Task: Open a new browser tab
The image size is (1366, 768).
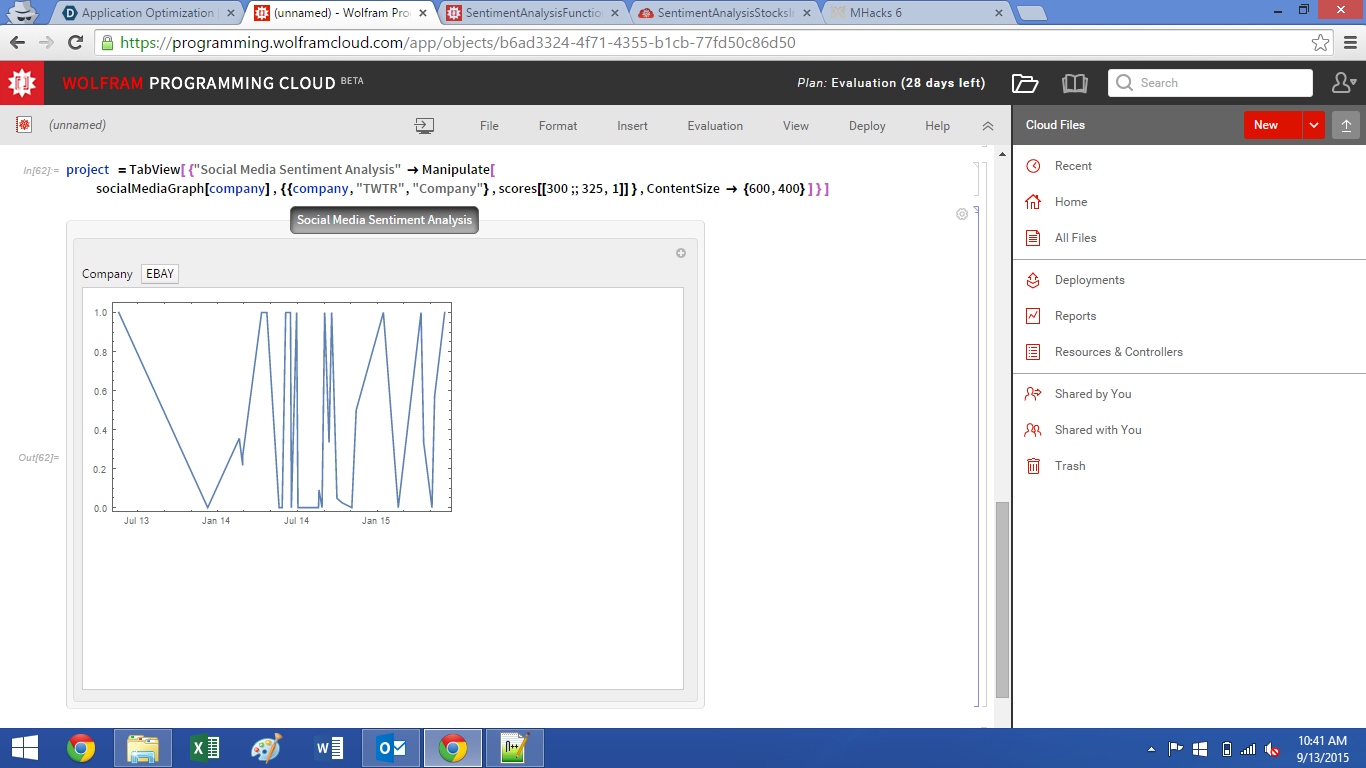Action: tap(1031, 13)
